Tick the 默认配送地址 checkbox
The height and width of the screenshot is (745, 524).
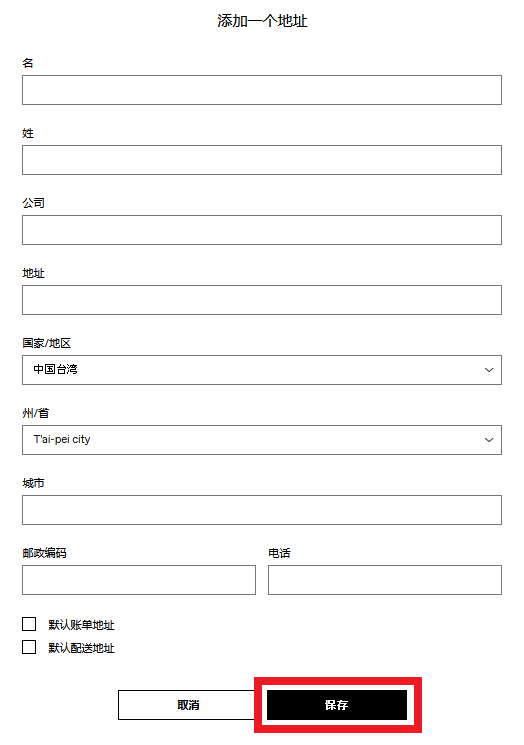coord(29,647)
